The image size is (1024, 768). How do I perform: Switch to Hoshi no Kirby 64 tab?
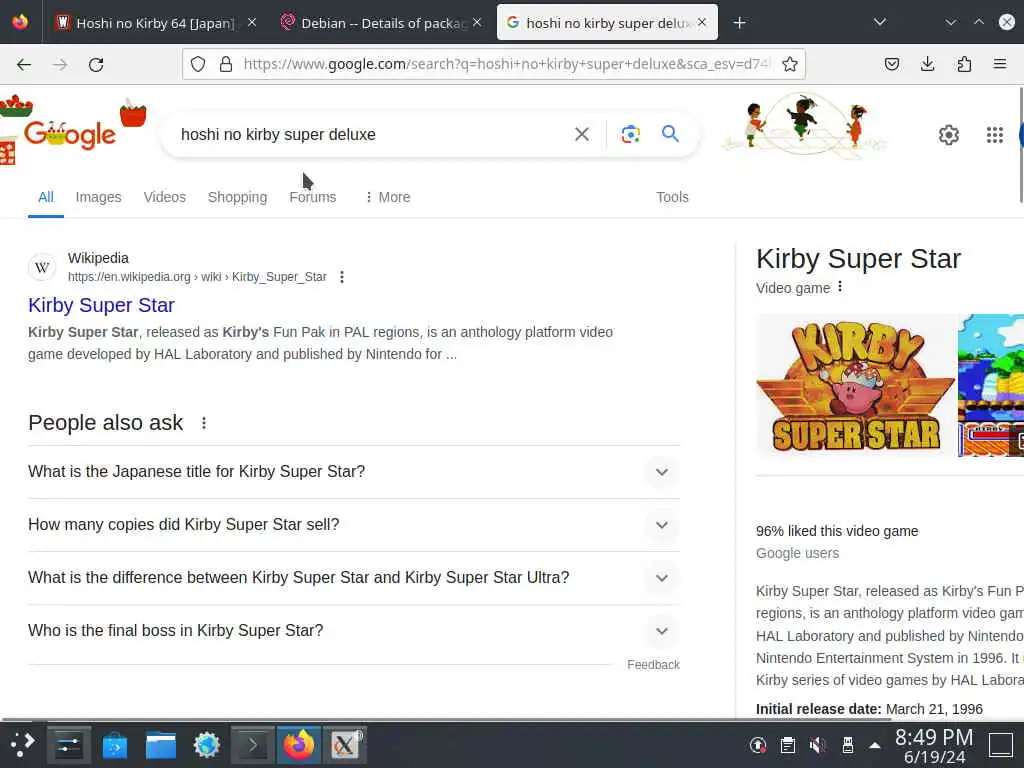[154, 23]
